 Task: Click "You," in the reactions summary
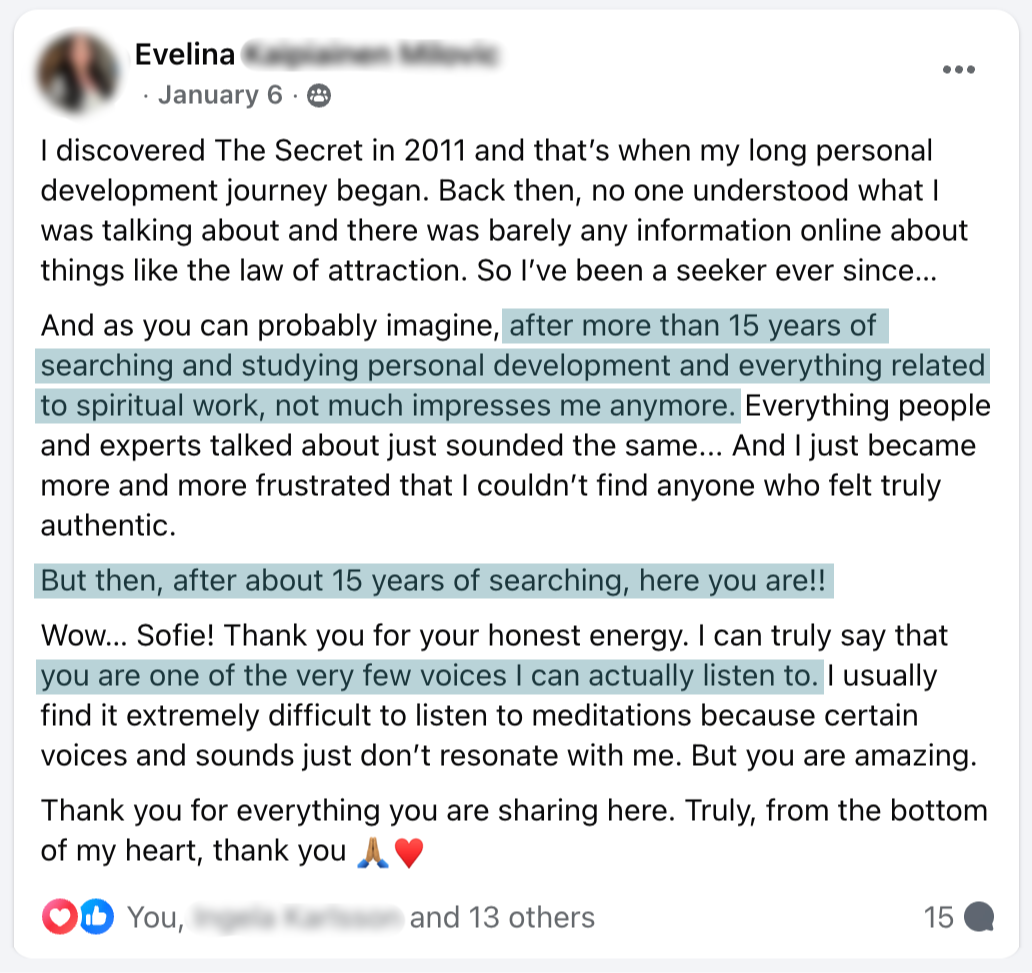click(x=155, y=916)
